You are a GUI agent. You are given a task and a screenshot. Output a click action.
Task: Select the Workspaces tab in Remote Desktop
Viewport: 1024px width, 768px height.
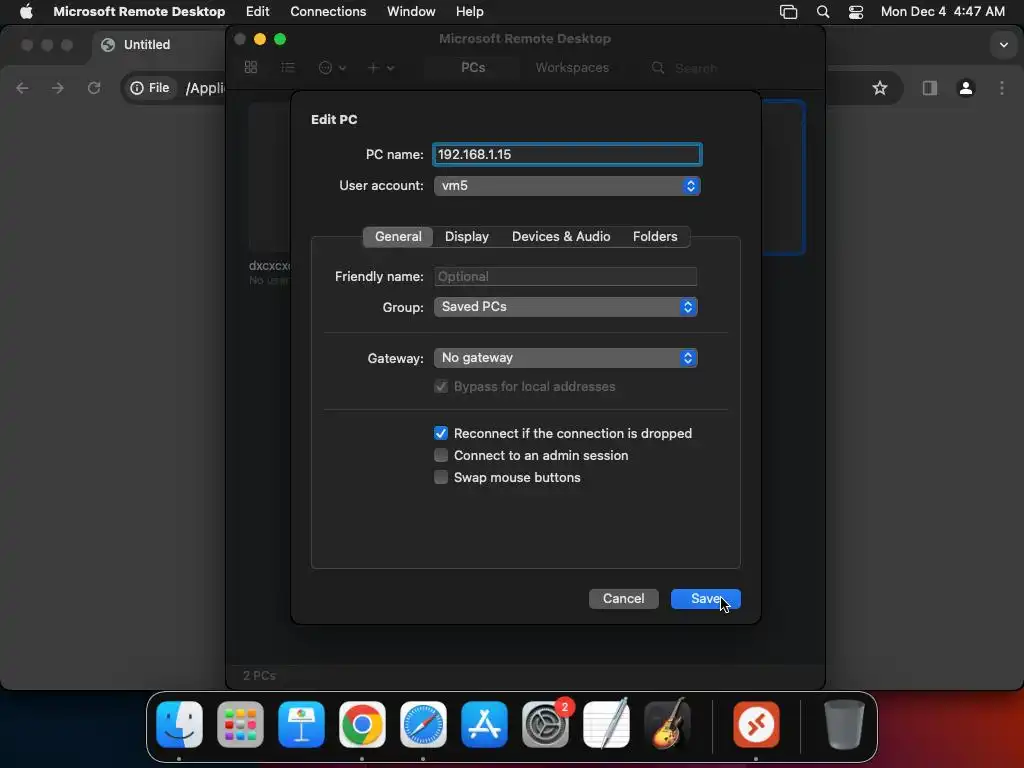pos(572,67)
